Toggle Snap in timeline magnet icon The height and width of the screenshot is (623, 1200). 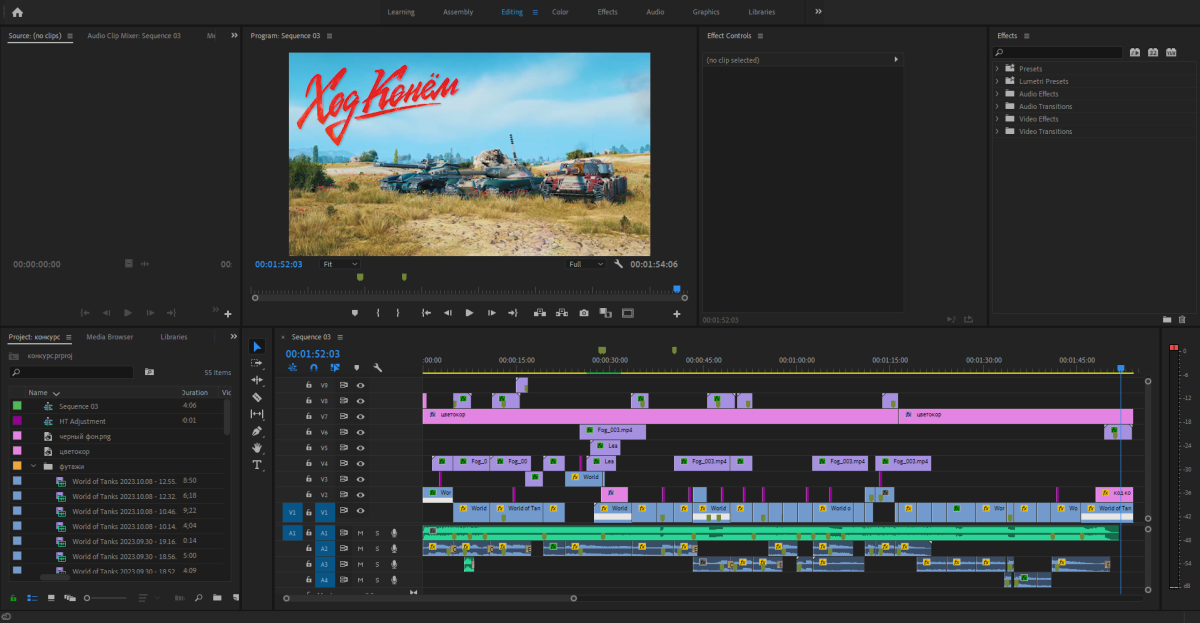point(314,368)
